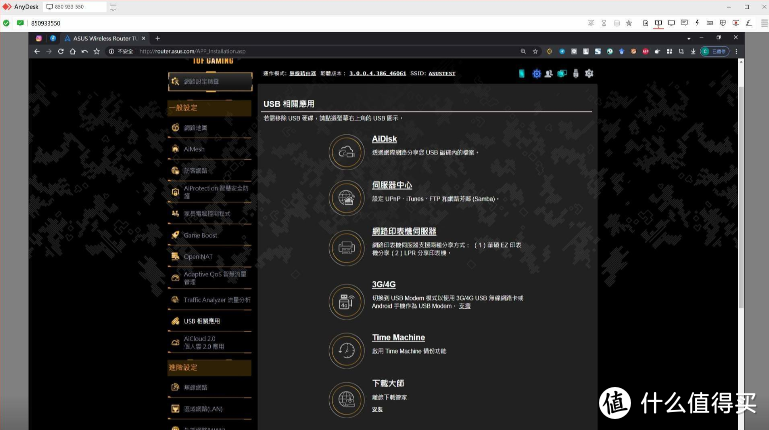Click the browser home icon

pos(73,51)
